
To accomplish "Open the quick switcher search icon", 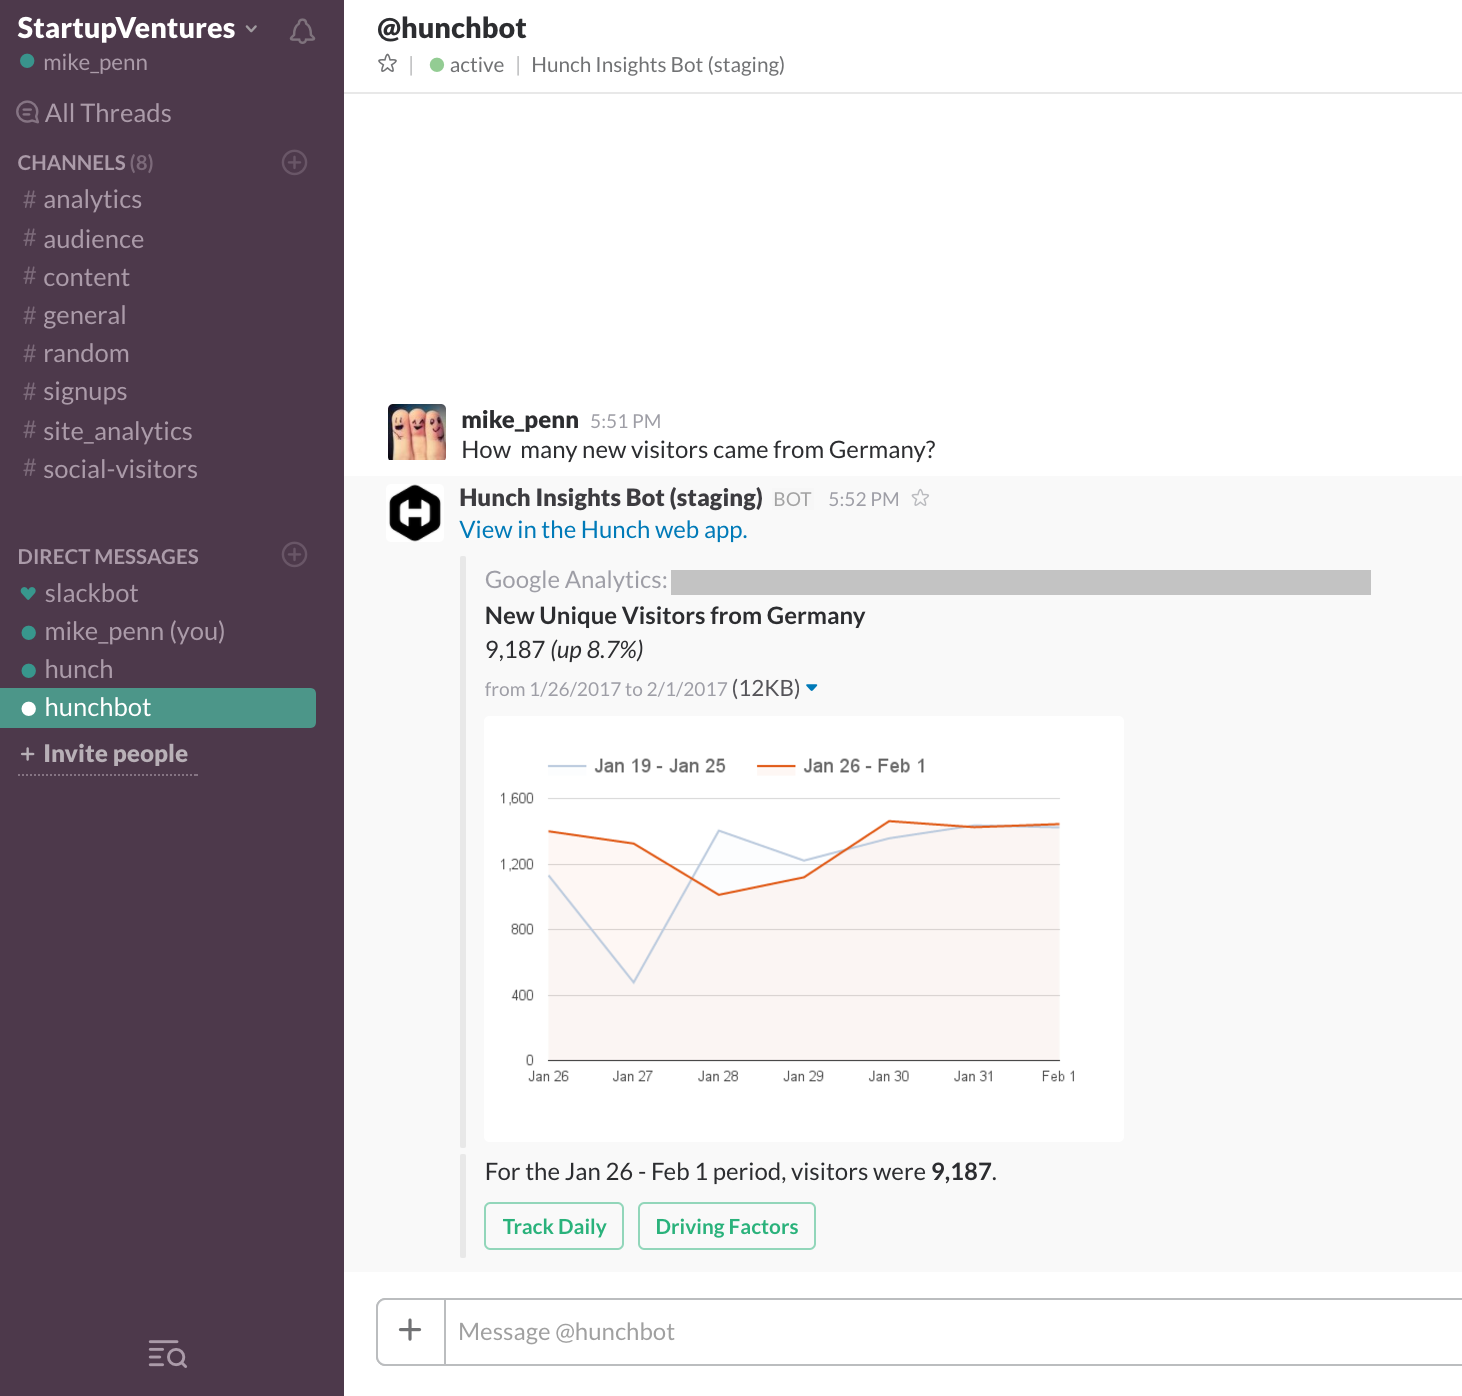I will point(168,1354).
